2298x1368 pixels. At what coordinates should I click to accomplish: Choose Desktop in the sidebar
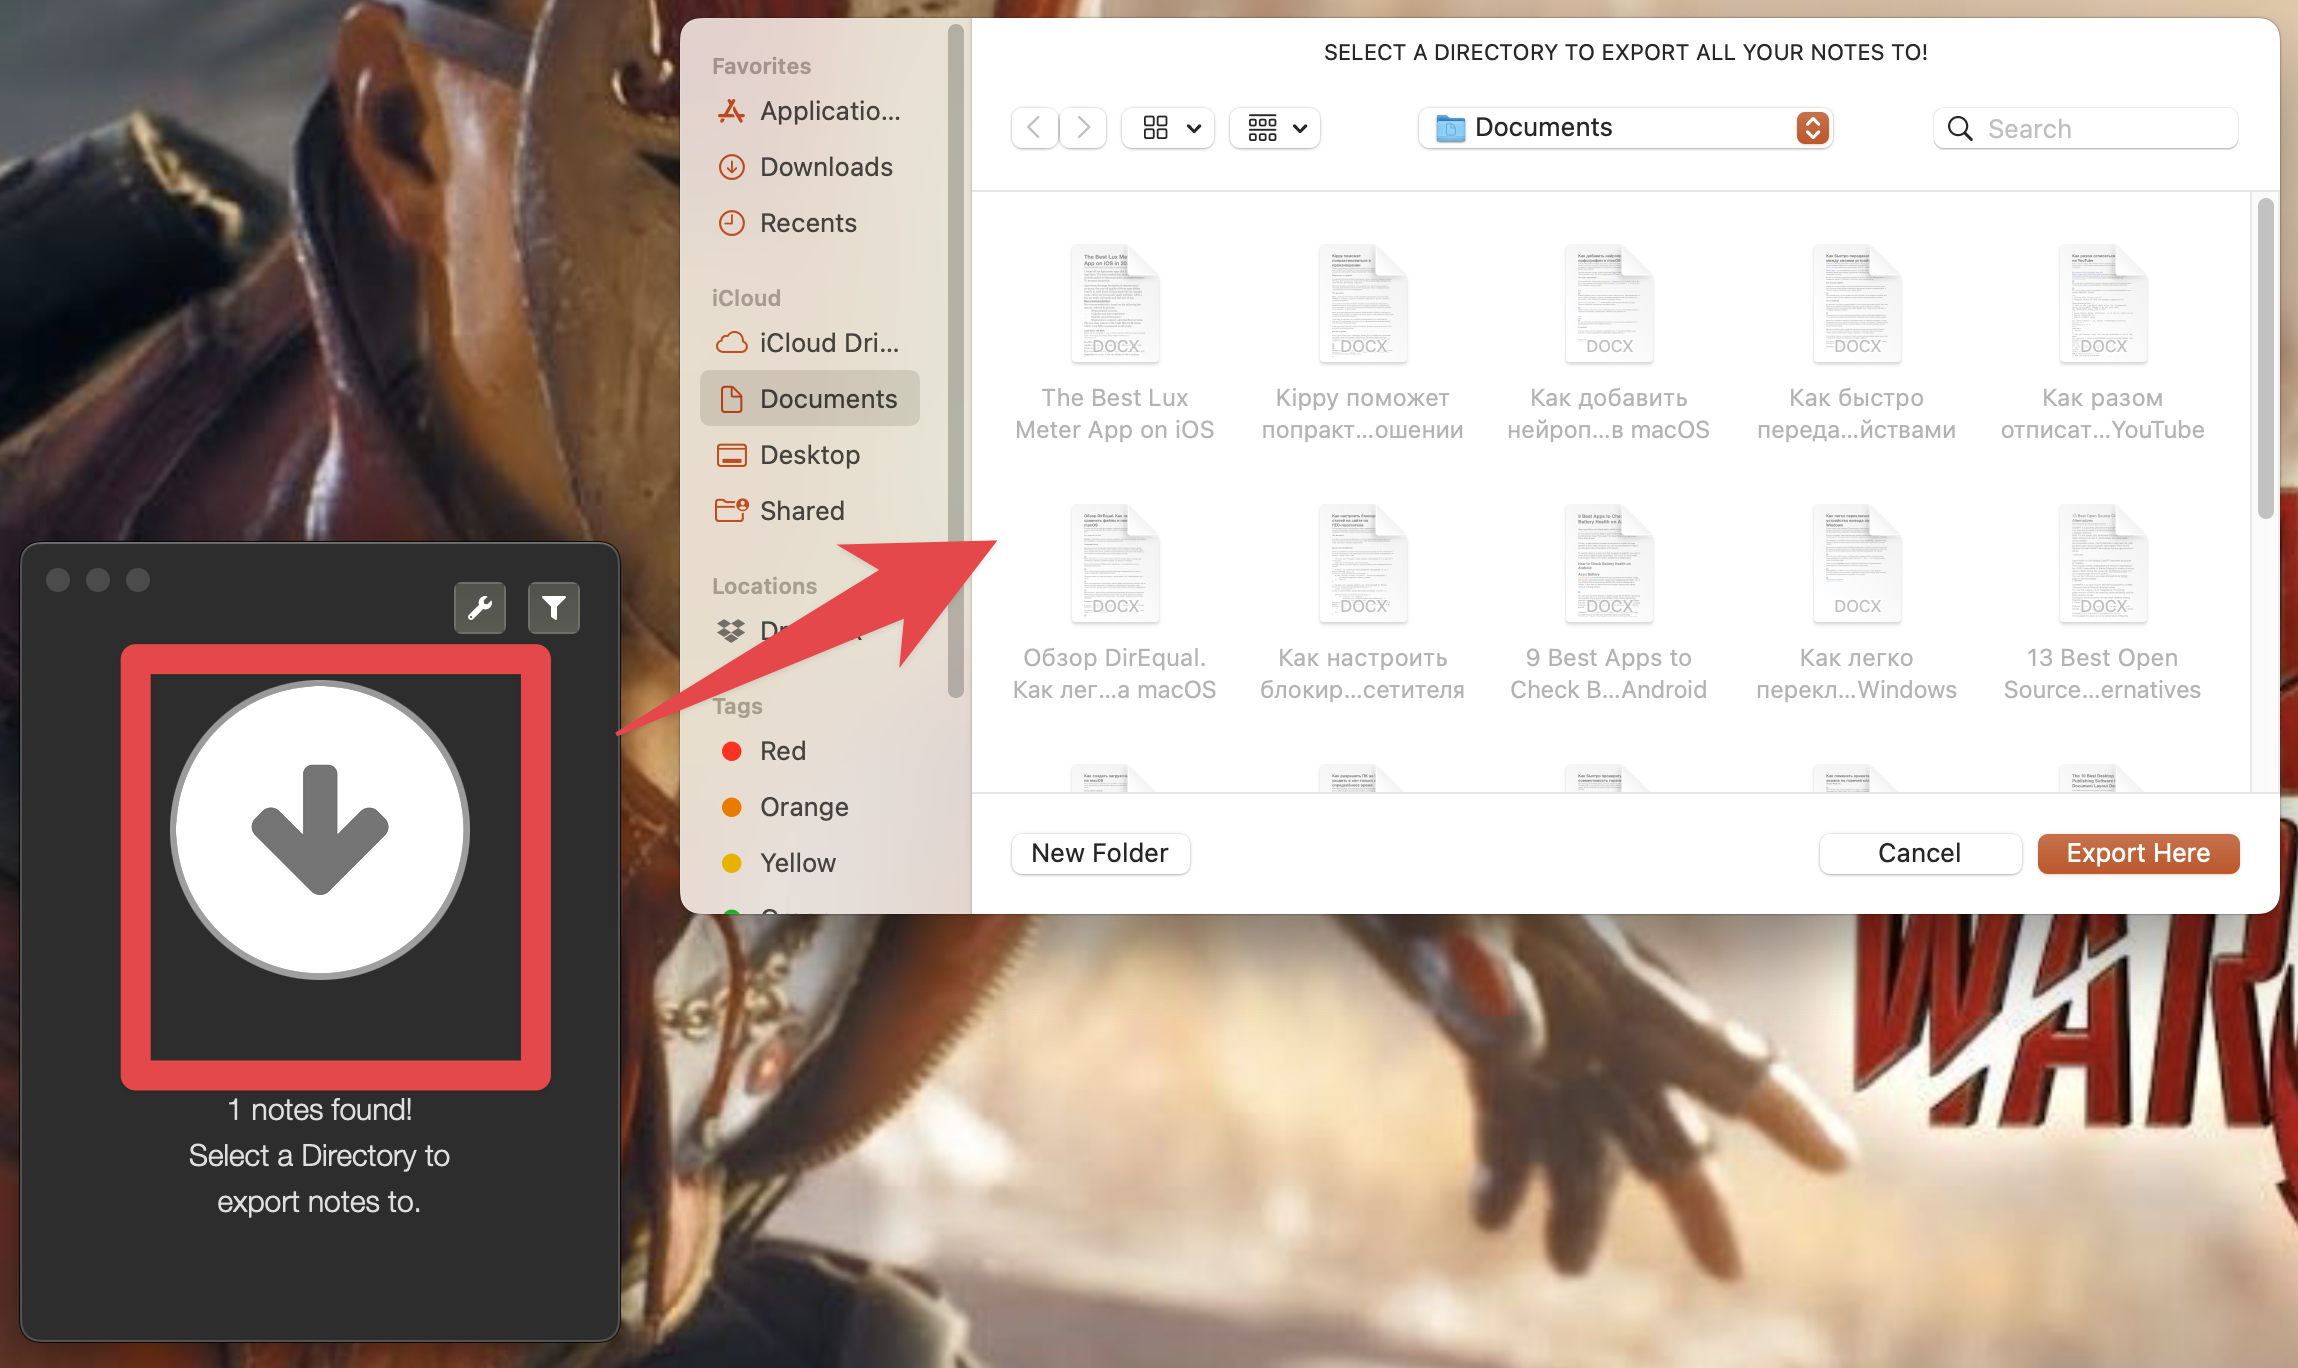[810, 455]
